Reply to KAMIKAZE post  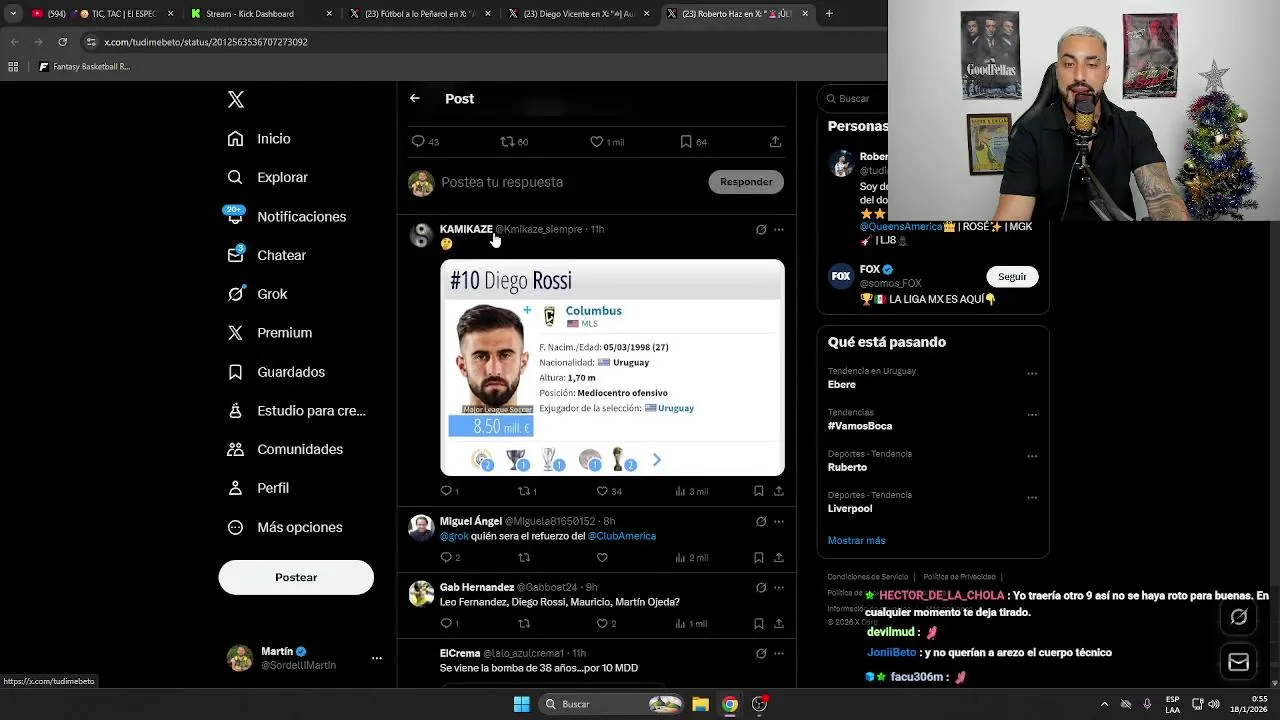pos(446,491)
